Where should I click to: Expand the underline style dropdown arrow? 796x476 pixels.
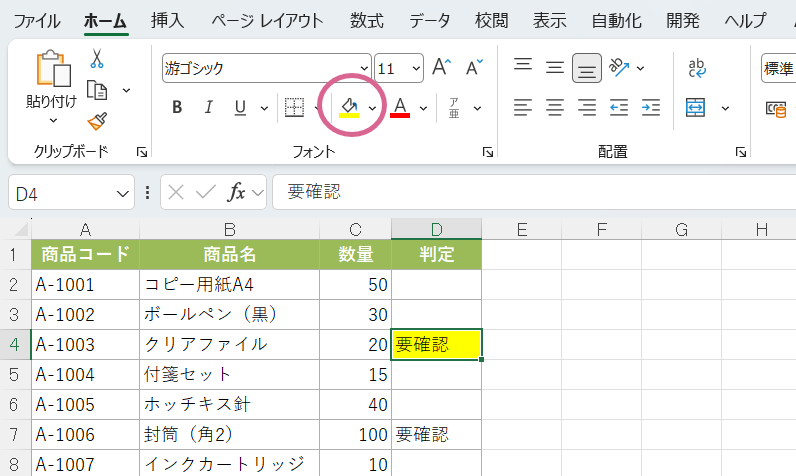click(264, 108)
